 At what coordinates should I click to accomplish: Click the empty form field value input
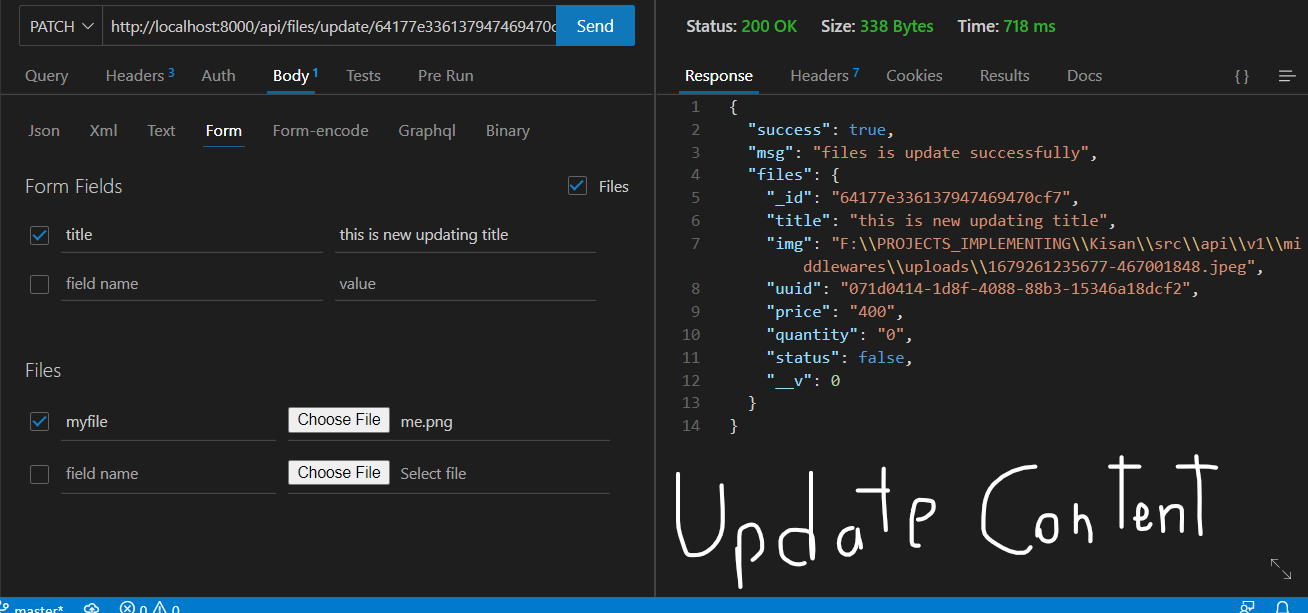pos(465,284)
